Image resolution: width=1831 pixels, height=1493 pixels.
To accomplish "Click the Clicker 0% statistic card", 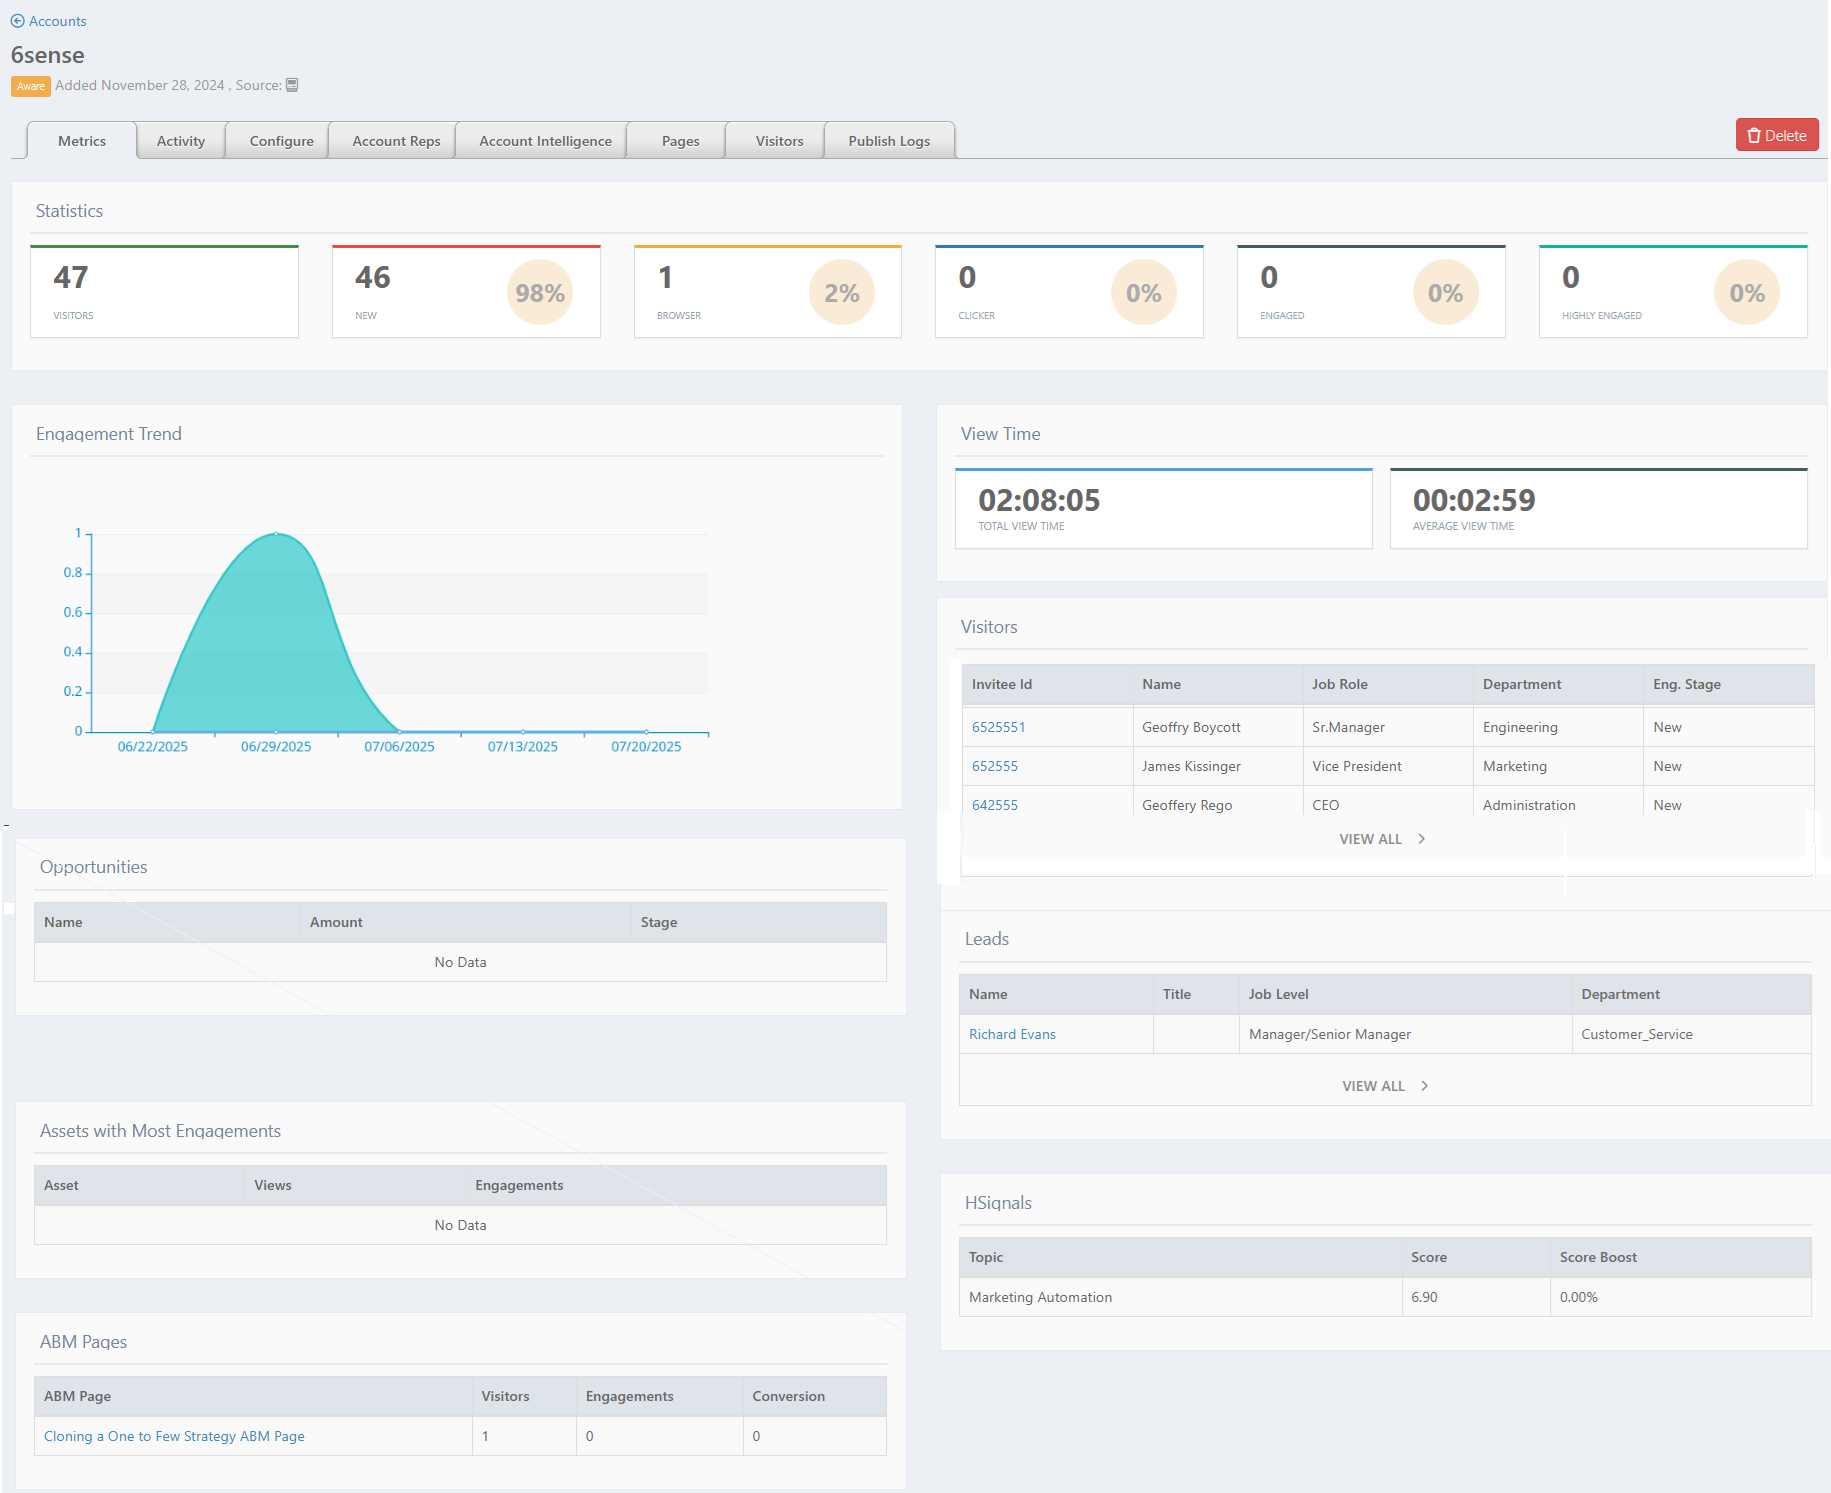I will point(1069,292).
